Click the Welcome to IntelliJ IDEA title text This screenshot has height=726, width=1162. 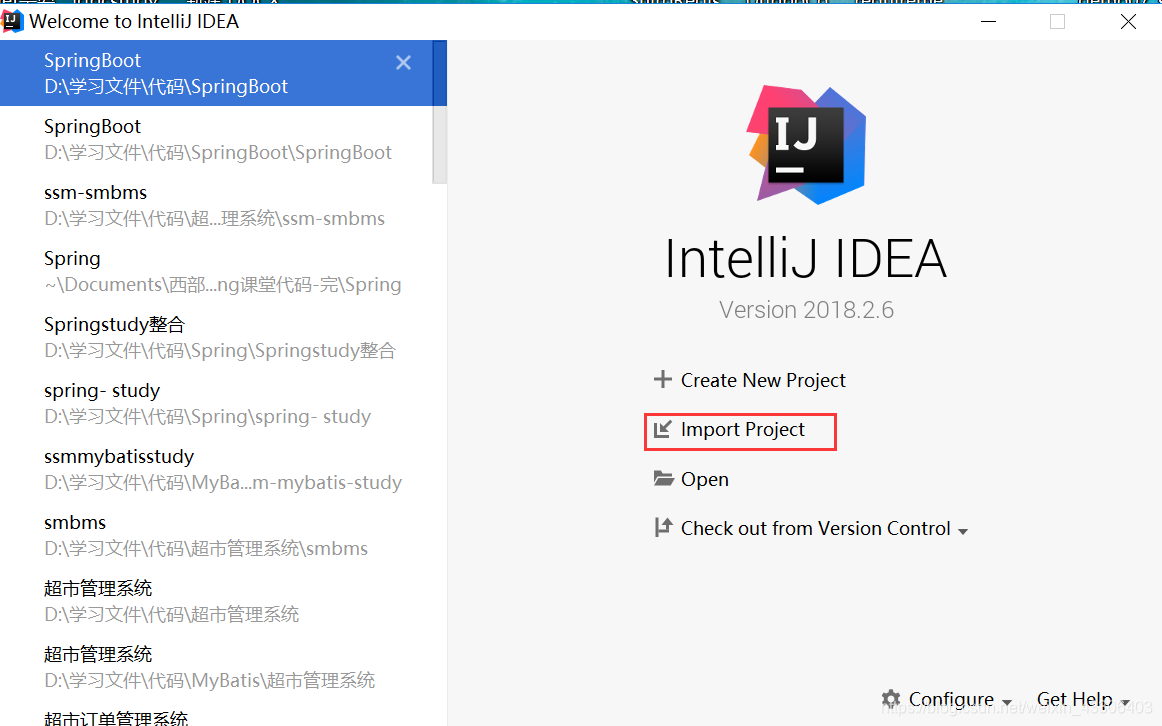134,21
